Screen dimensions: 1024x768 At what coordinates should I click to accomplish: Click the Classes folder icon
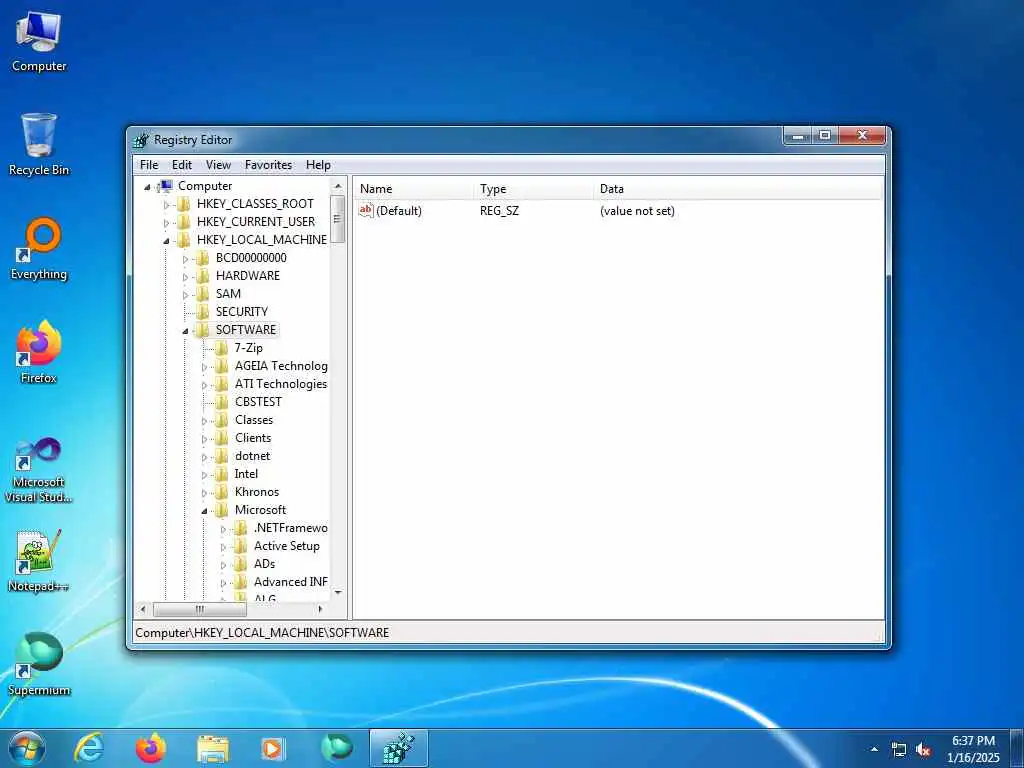click(221, 420)
